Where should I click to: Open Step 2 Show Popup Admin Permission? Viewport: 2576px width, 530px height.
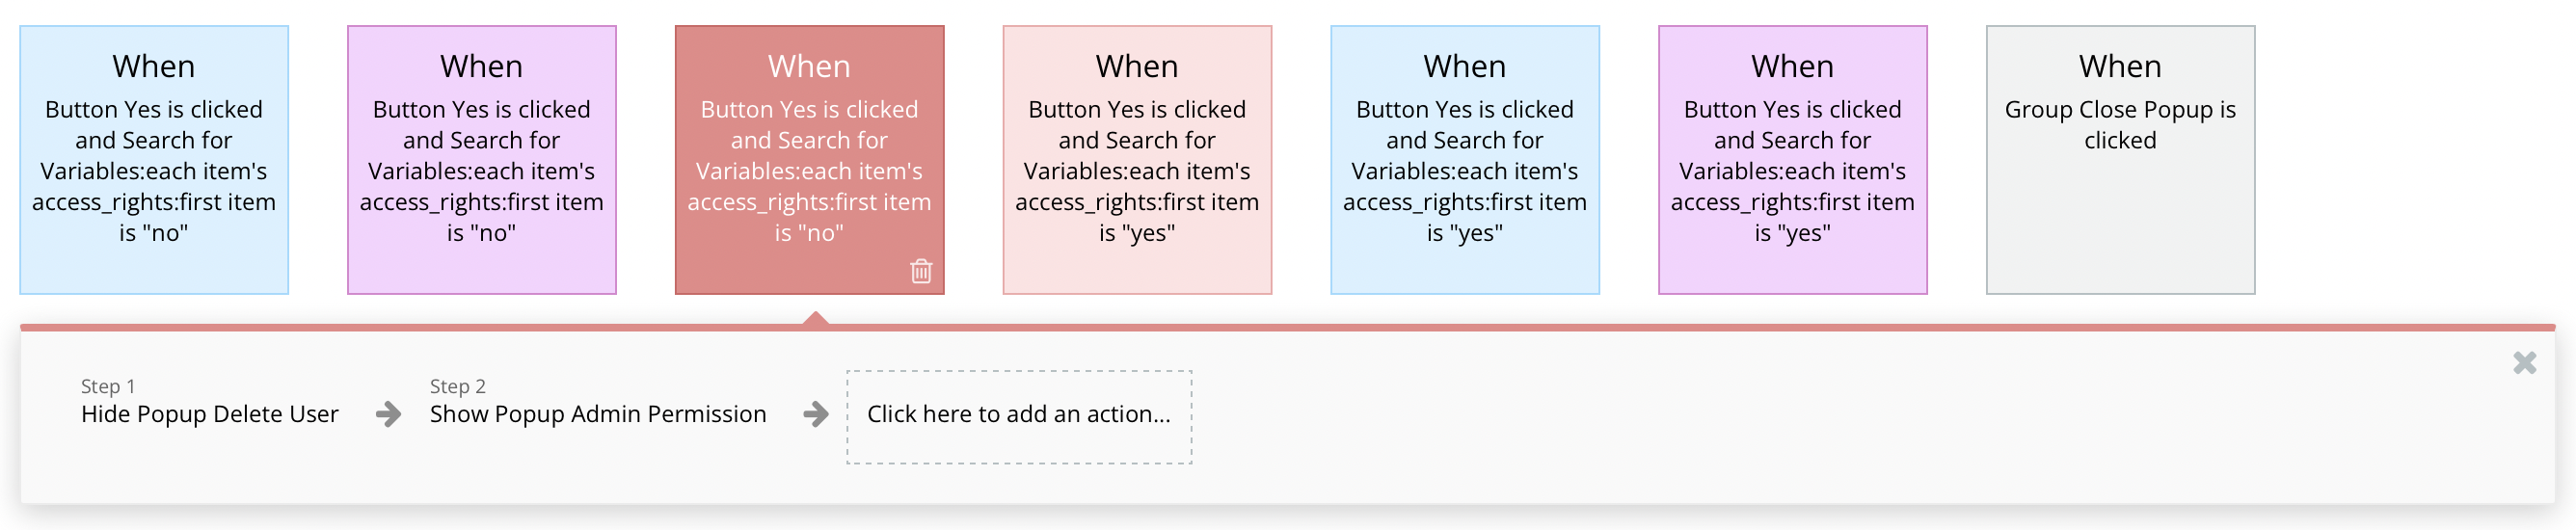[597, 414]
